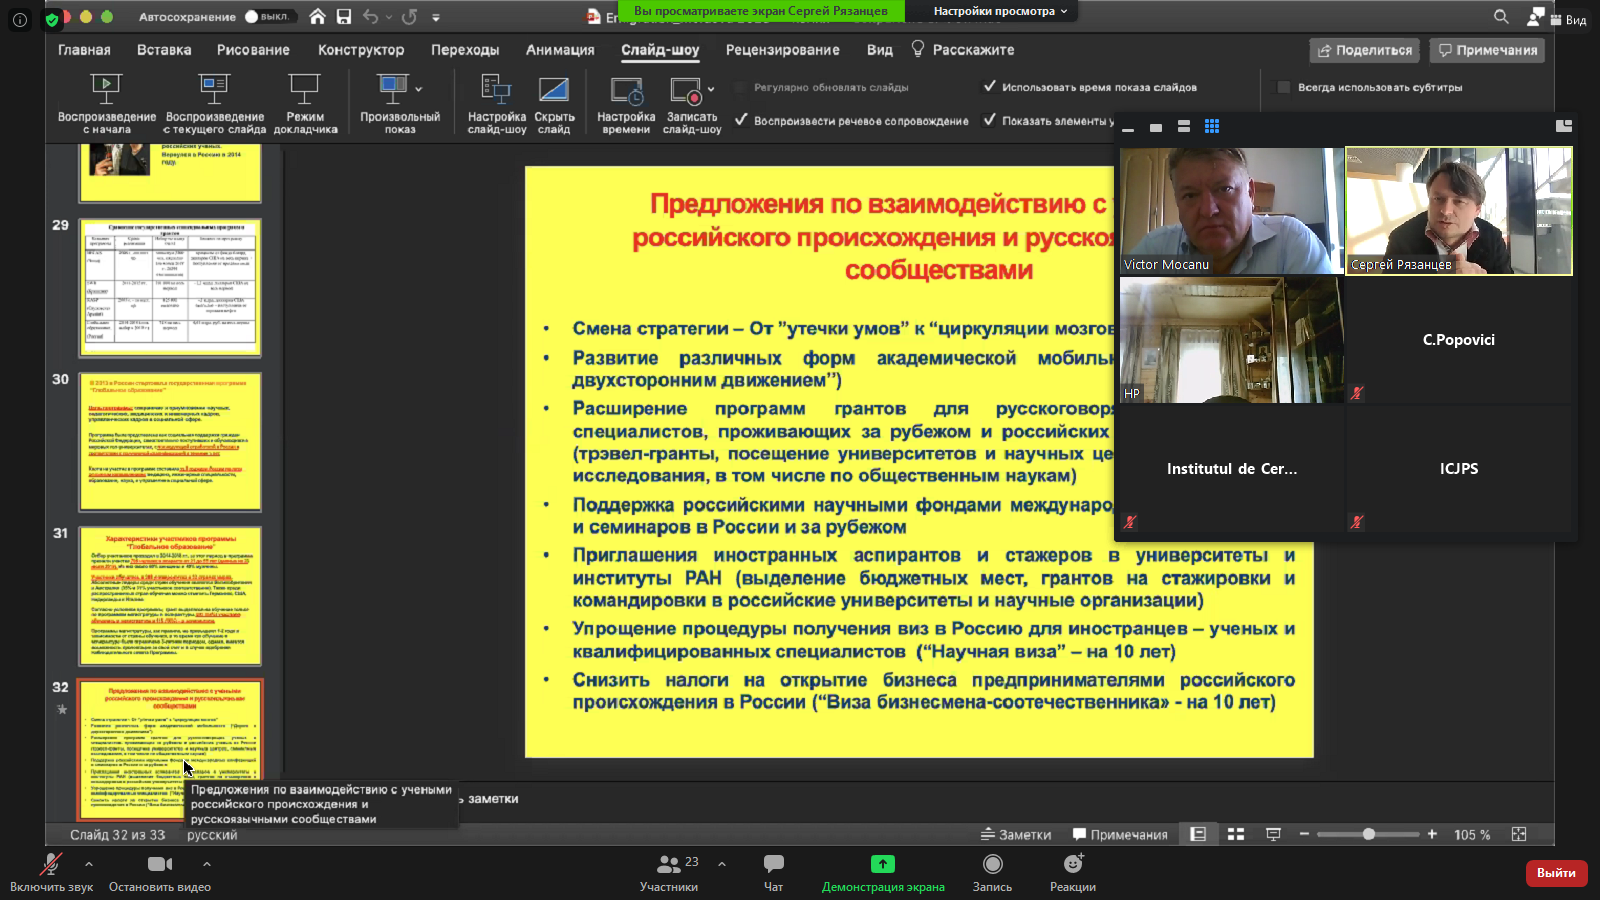The width and height of the screenshot is (1600, 900).
Task: Click Zoom Запись record button
Action: (x=992, y=872)
